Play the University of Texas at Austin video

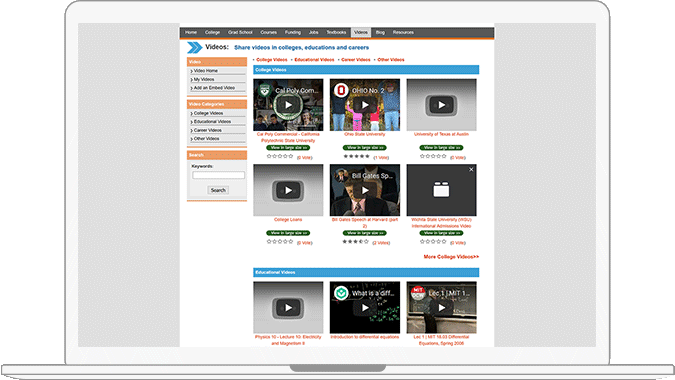441,105
